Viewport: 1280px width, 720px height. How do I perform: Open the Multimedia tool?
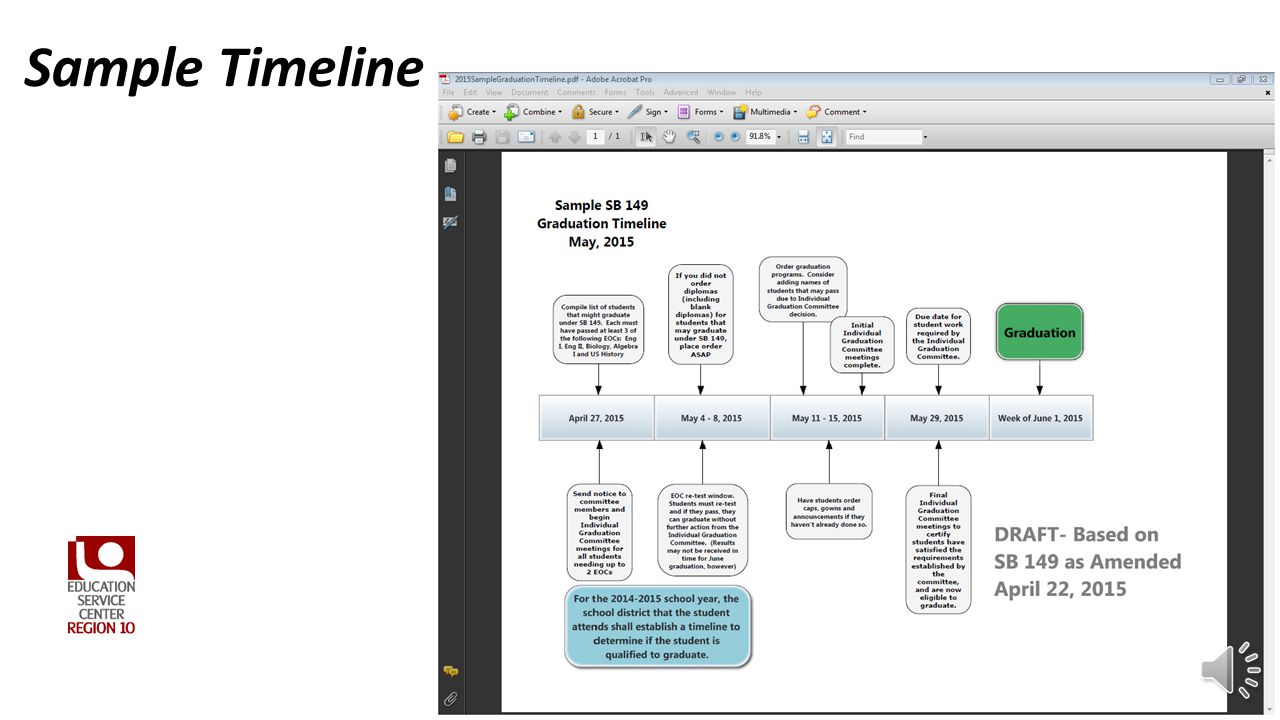coord(765,112)
